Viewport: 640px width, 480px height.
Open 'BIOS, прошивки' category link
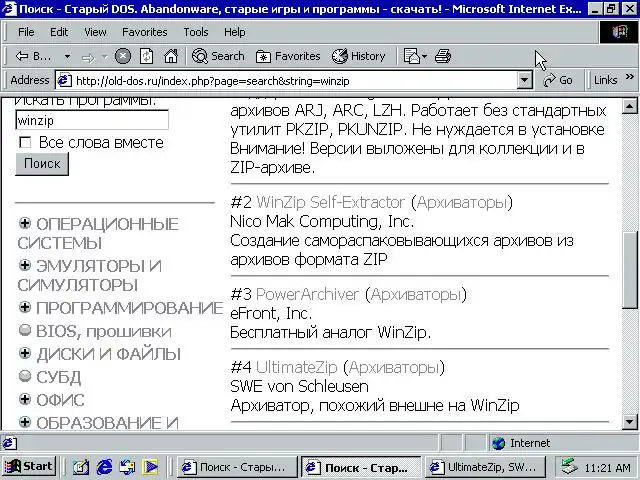coord(104,331)
